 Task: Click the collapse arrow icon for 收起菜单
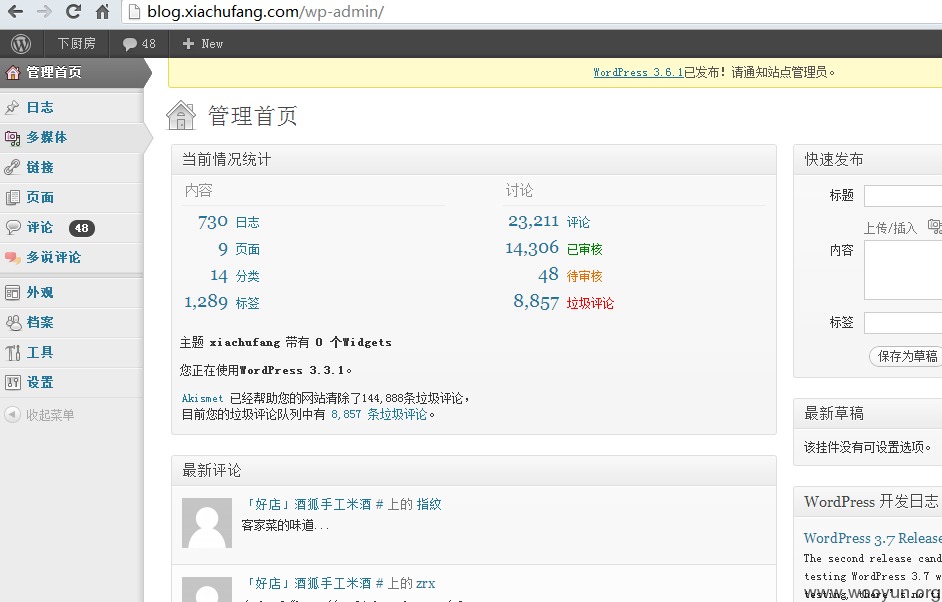click(12, 415)
